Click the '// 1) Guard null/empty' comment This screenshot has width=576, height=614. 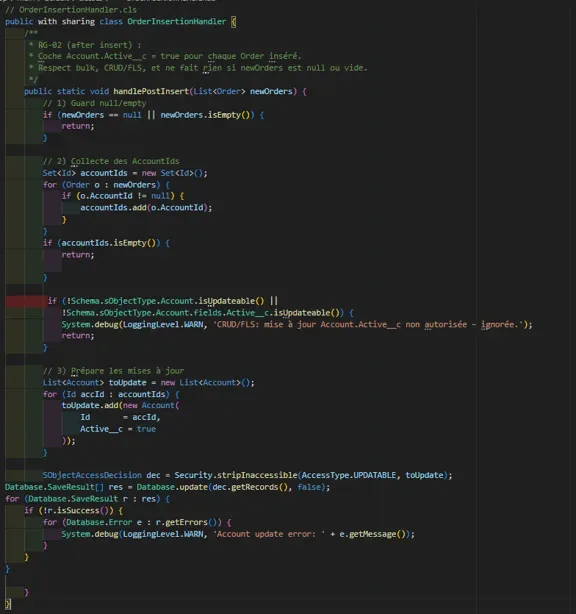click(94, 103)
